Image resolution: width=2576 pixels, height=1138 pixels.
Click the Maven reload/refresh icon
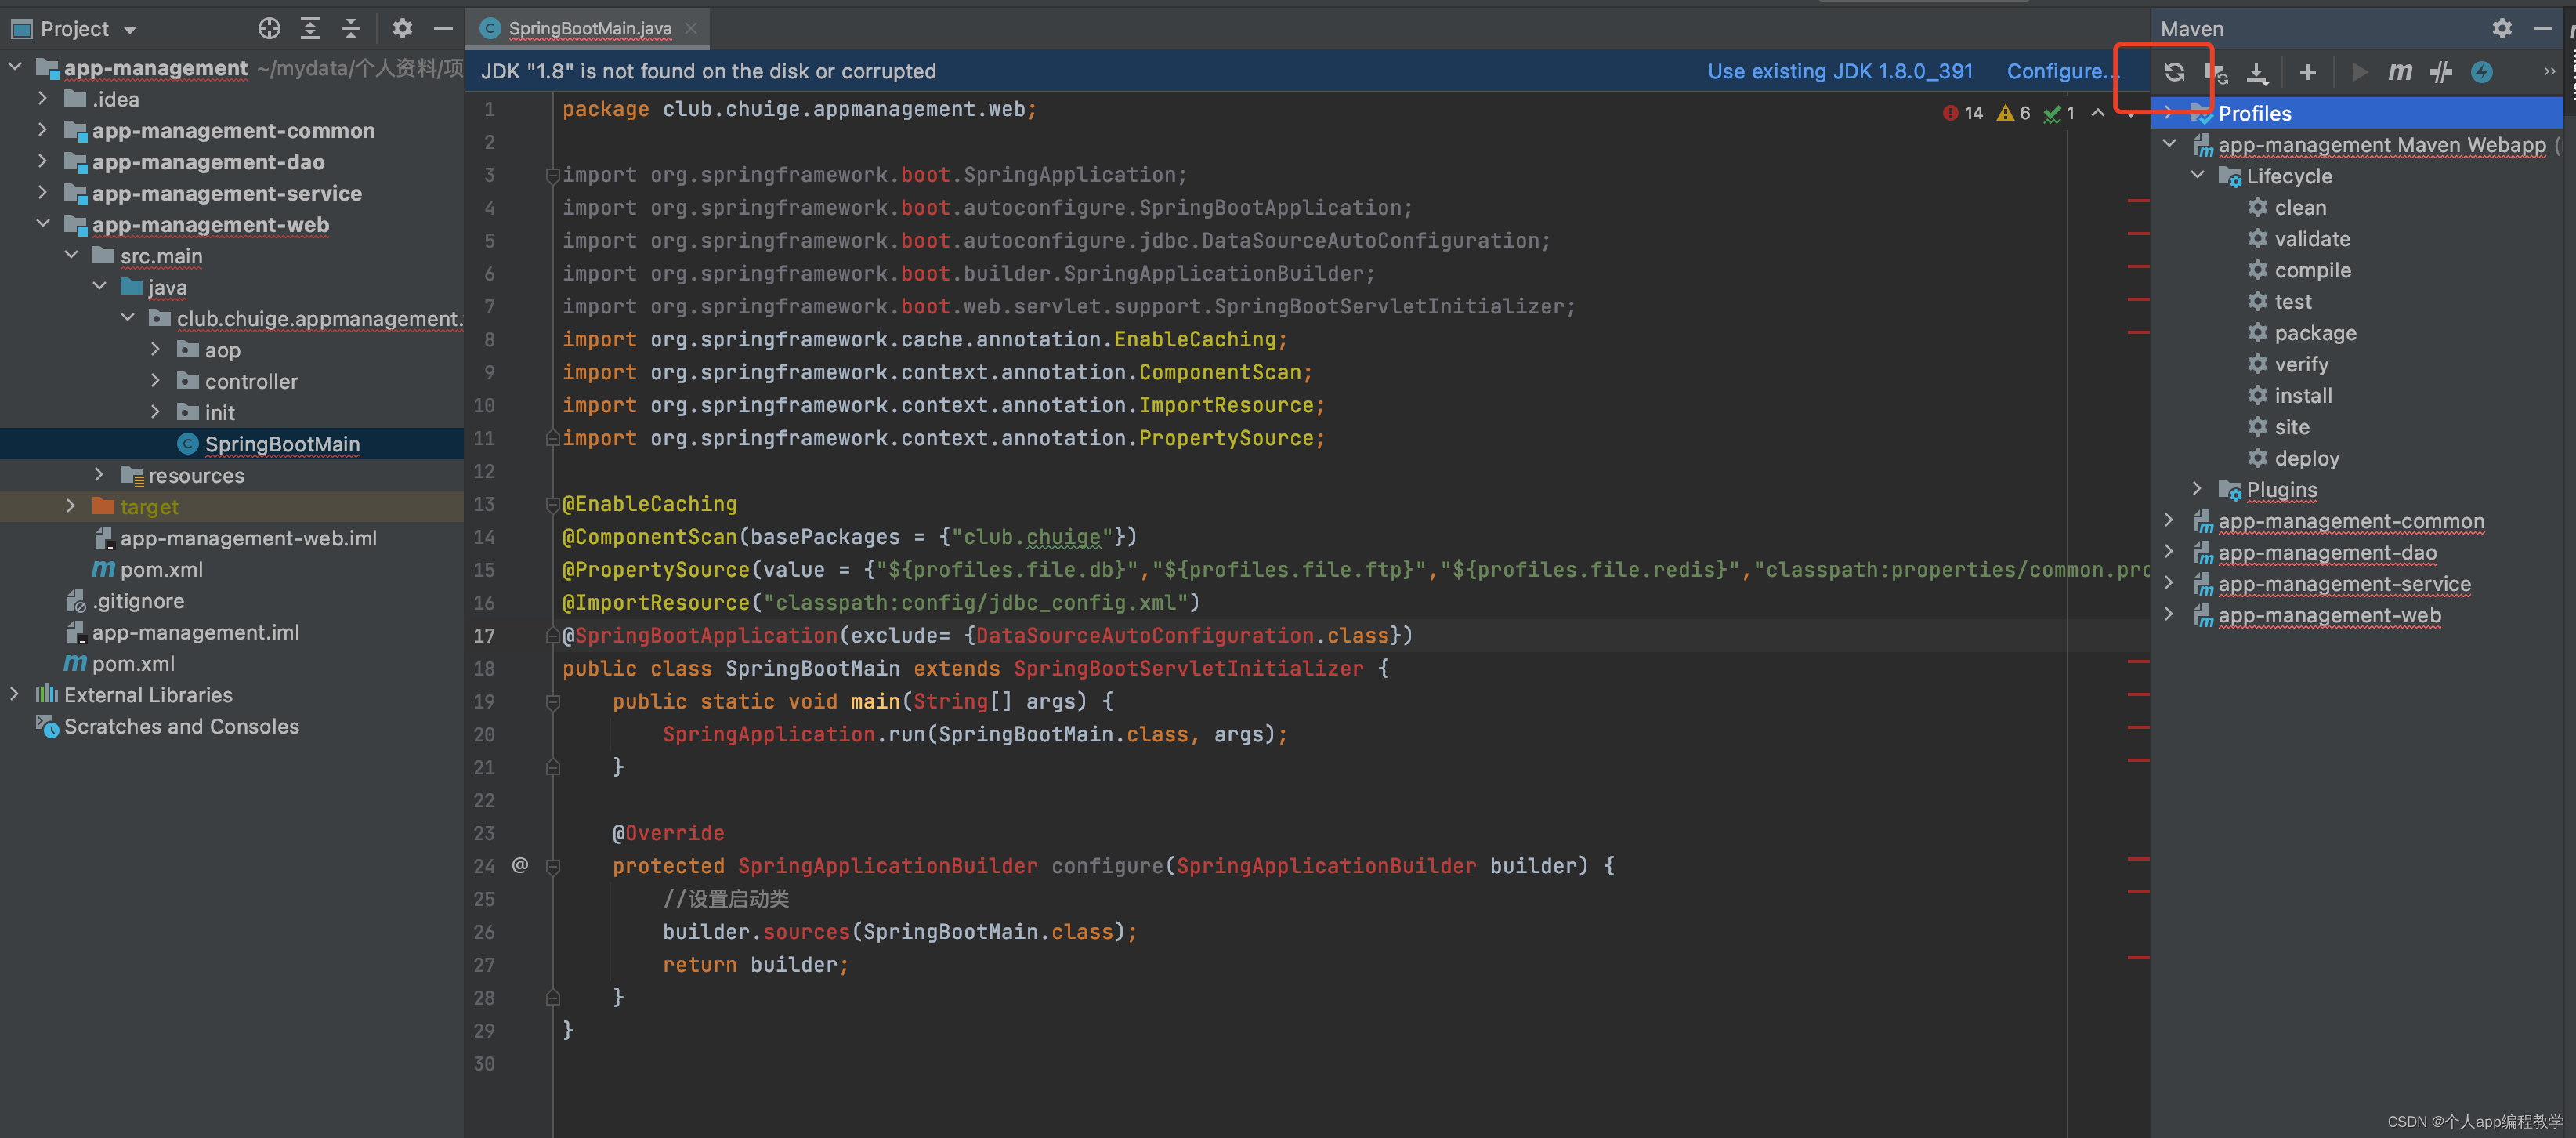coord(2170,71)
